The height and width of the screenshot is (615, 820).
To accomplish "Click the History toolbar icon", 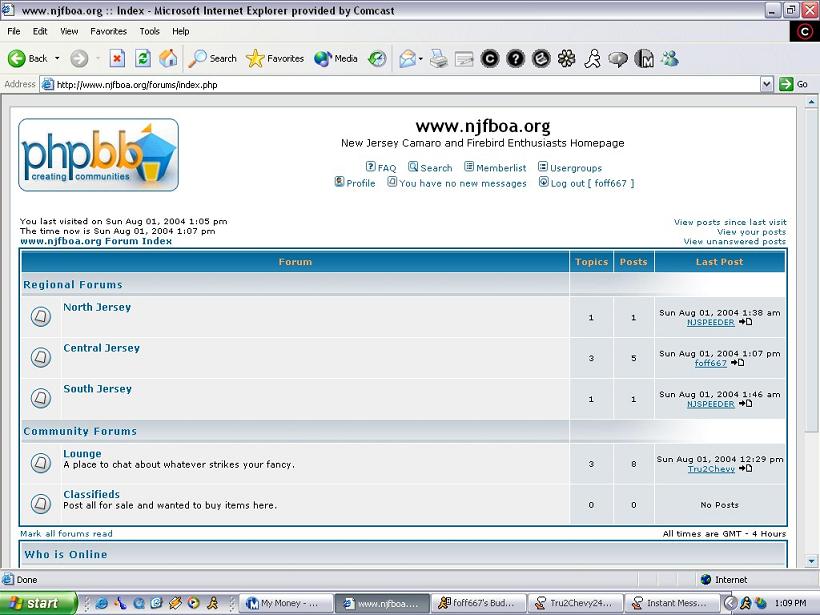I will [377, 59].
